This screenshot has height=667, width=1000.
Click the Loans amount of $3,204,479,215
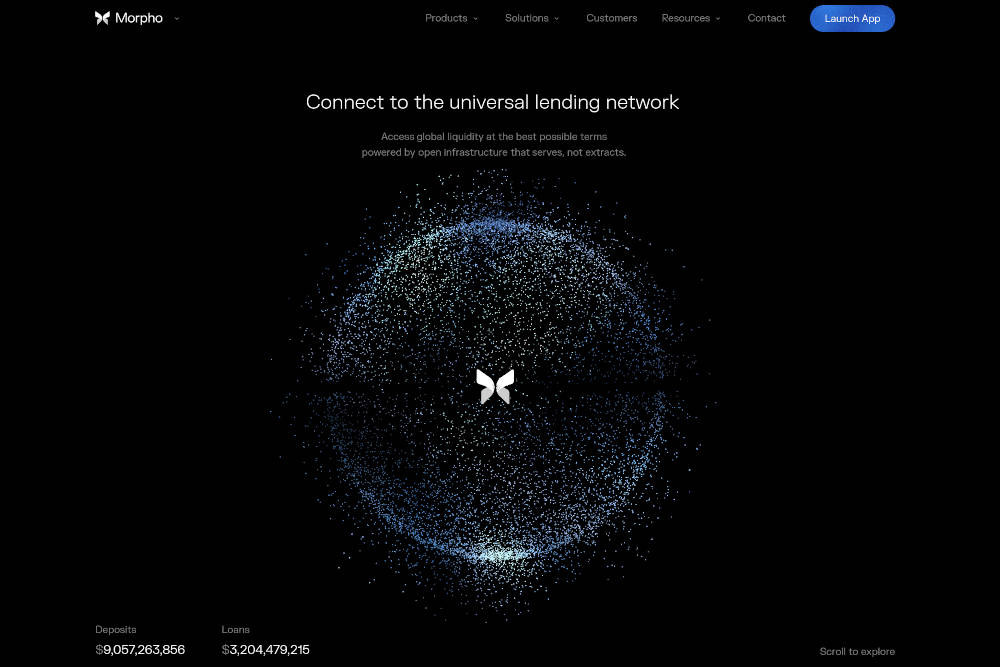[265, 649]
